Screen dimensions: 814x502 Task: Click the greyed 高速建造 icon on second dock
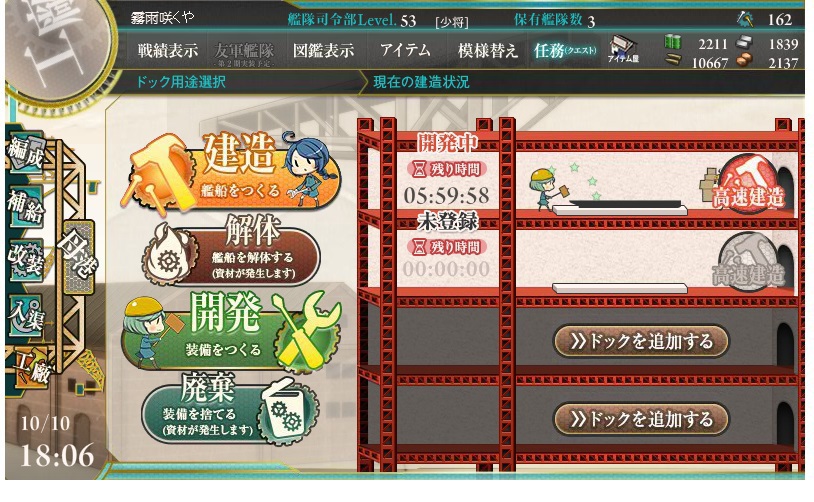(x=749, y=265)
